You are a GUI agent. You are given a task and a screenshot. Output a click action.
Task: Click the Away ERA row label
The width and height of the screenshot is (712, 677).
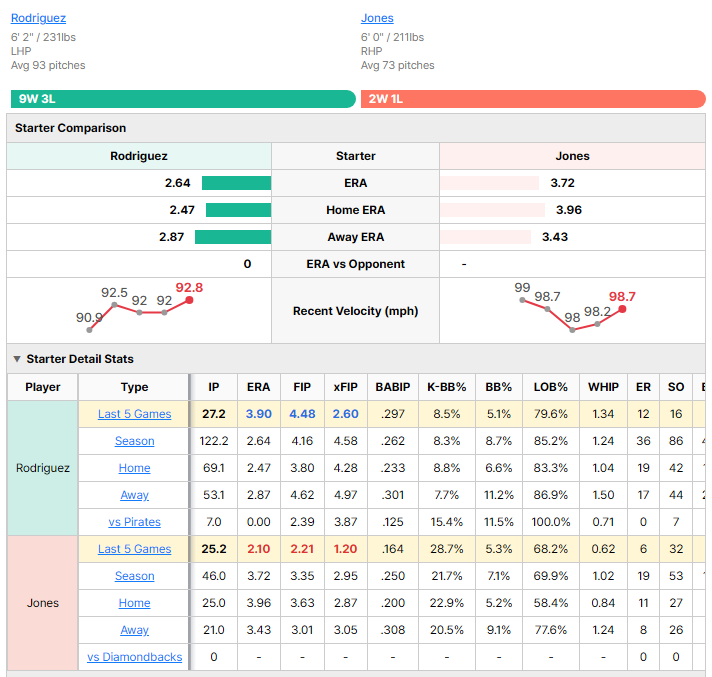click(356, 237)
